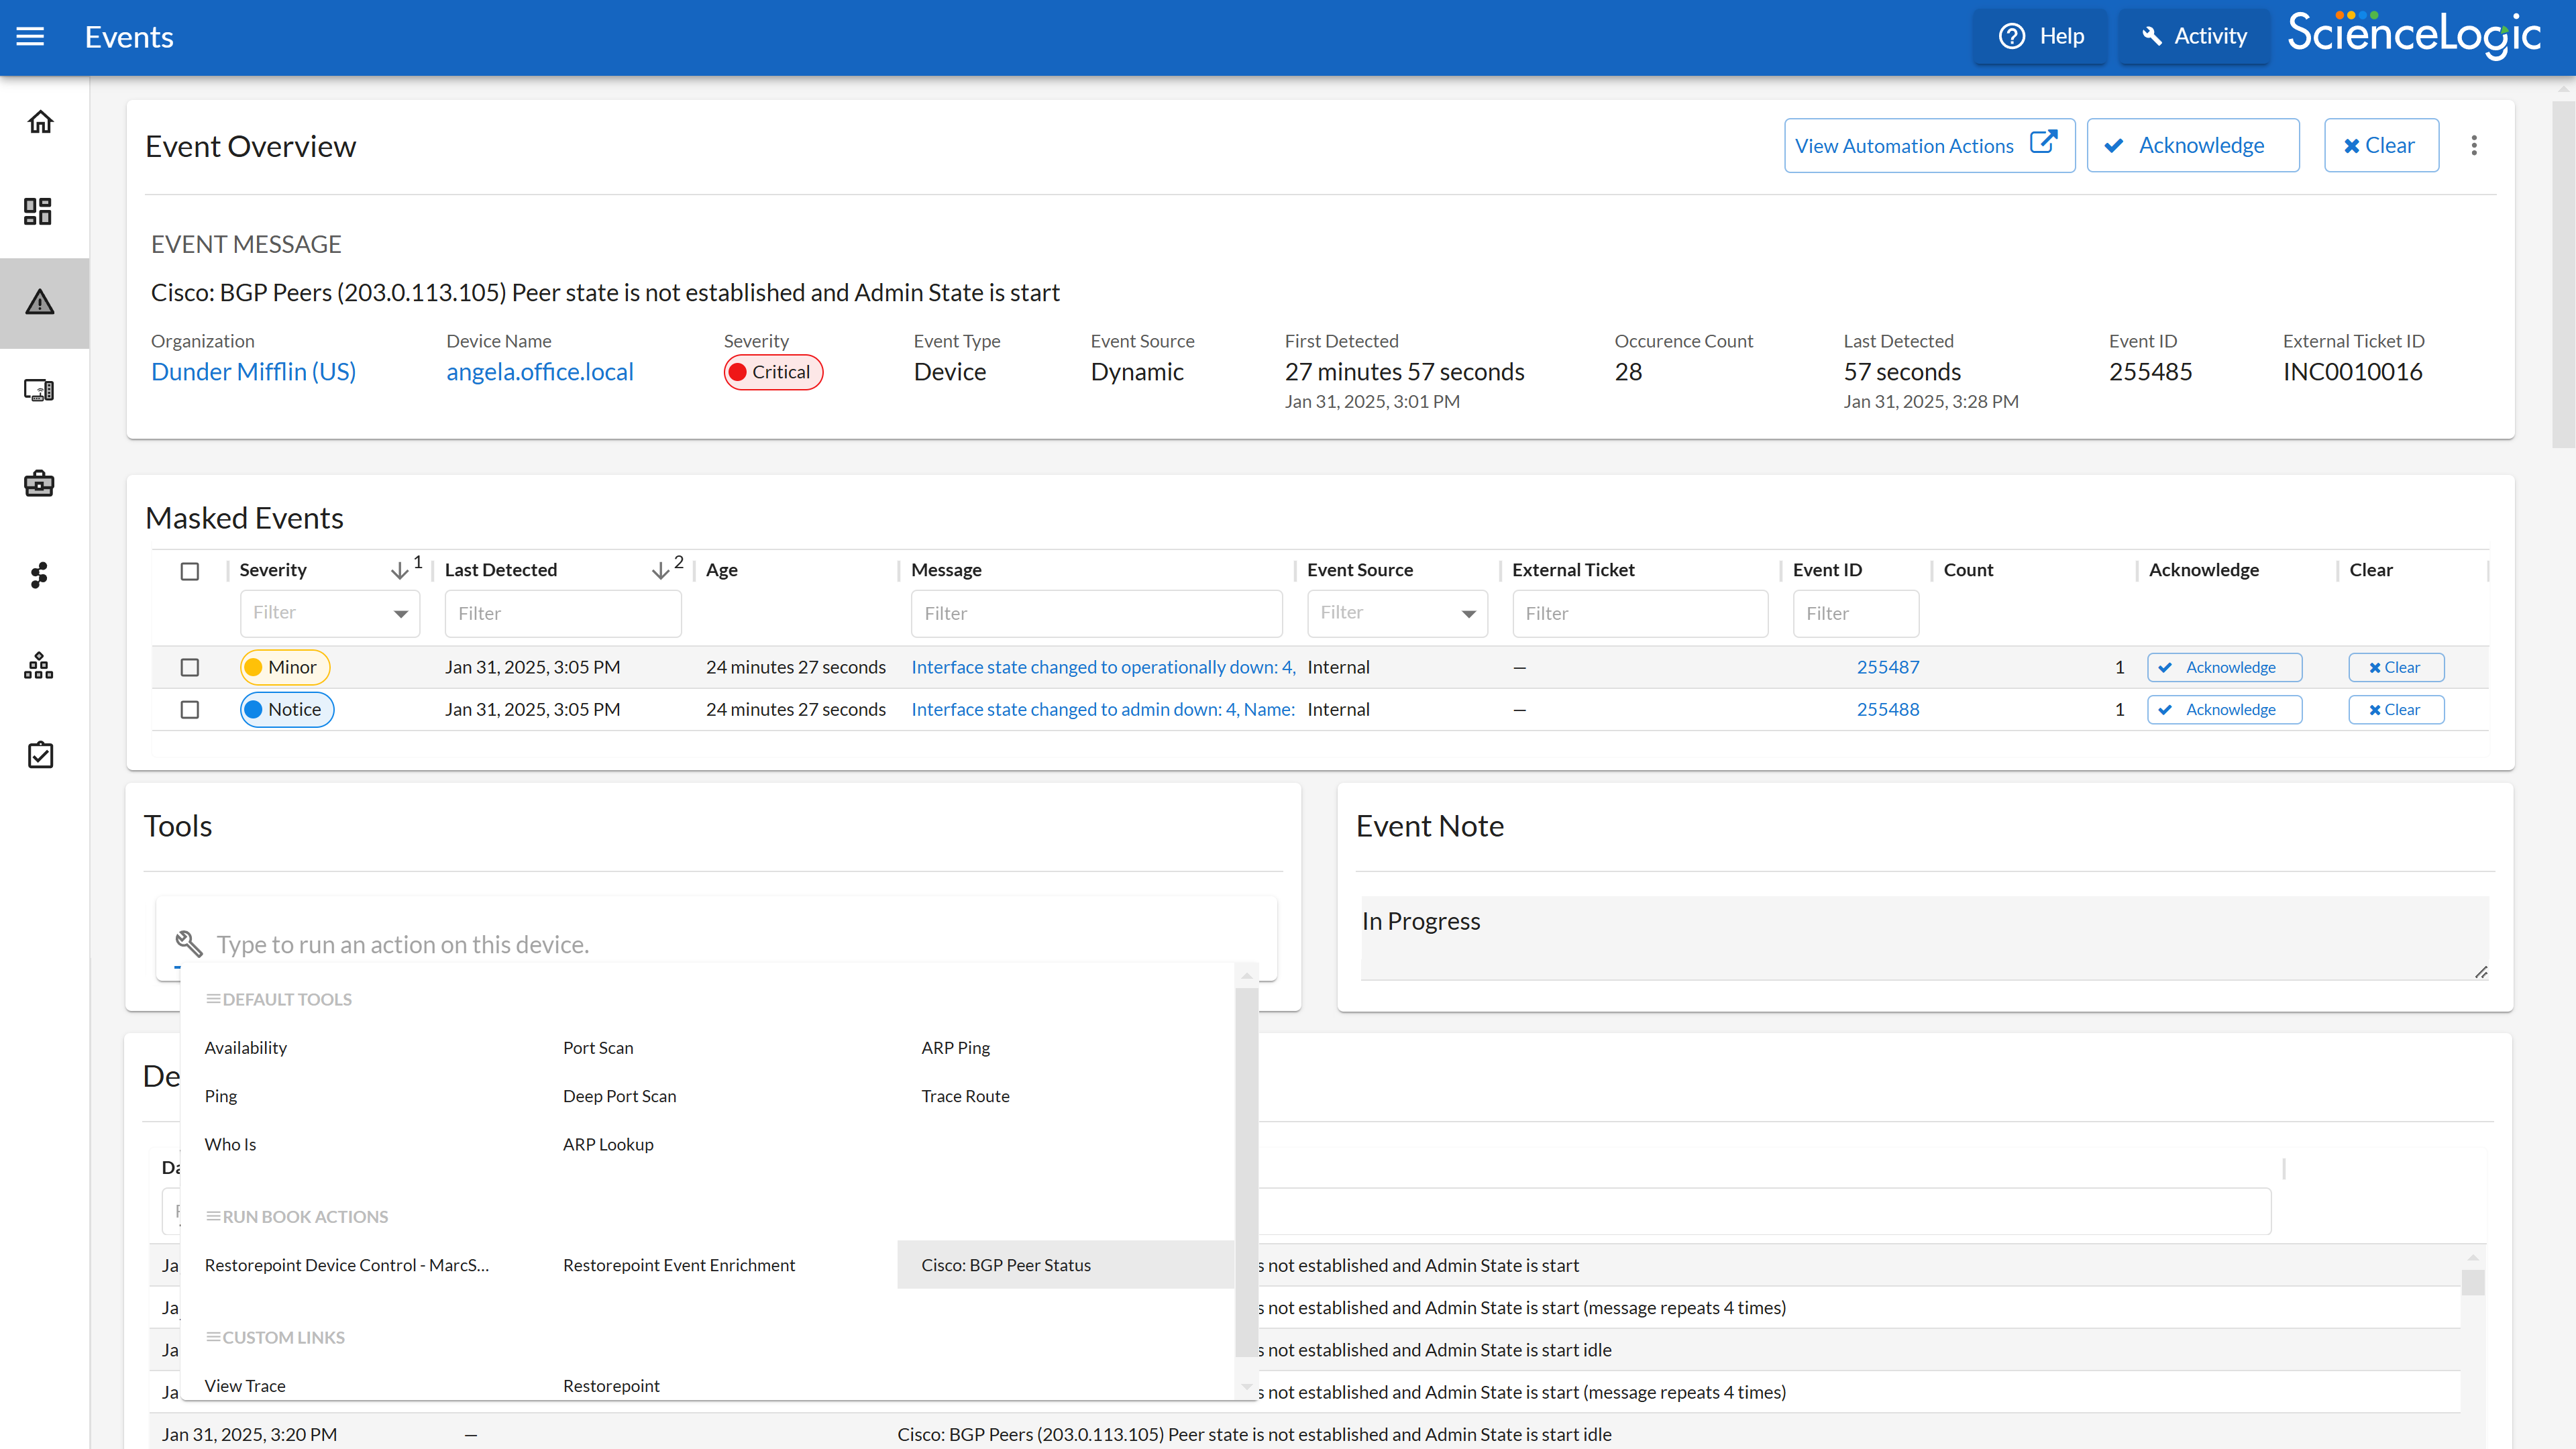Click the Tools wrench search icon

(x=189, y=943)
